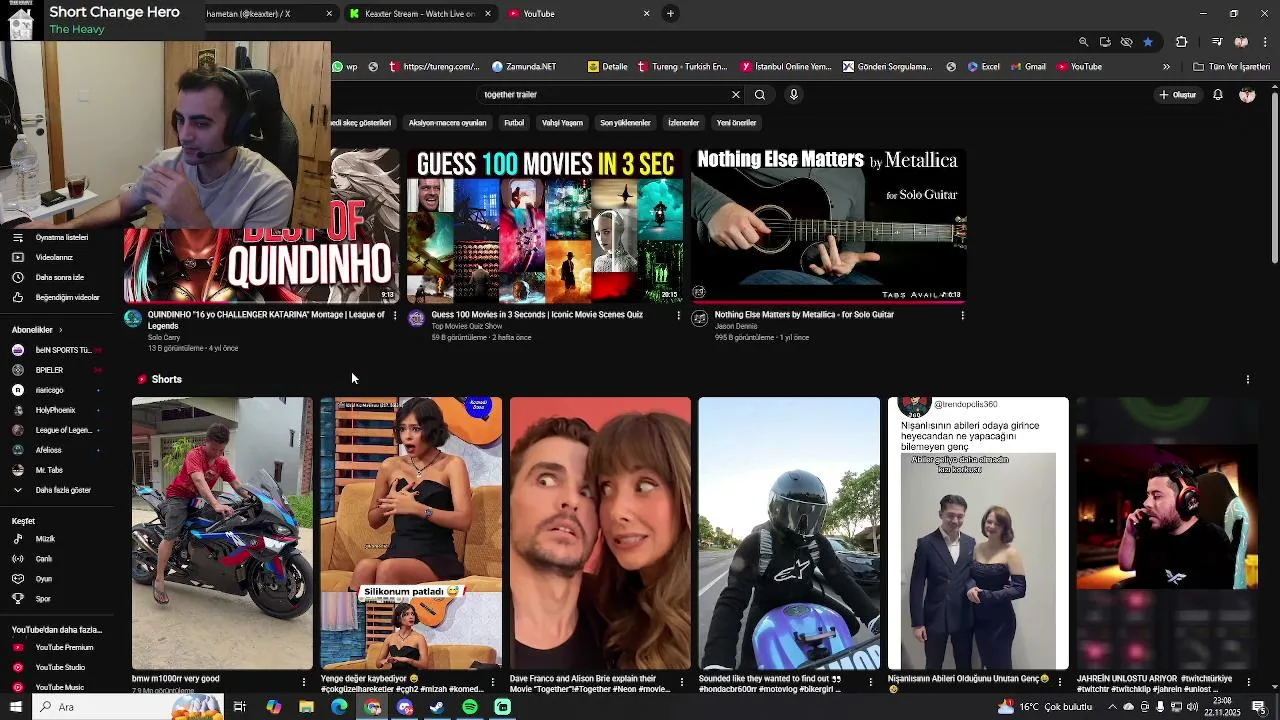1280x720 pixels.
Task: Select the İzlenenler filter chip
Action: click(x=683, y=123)
